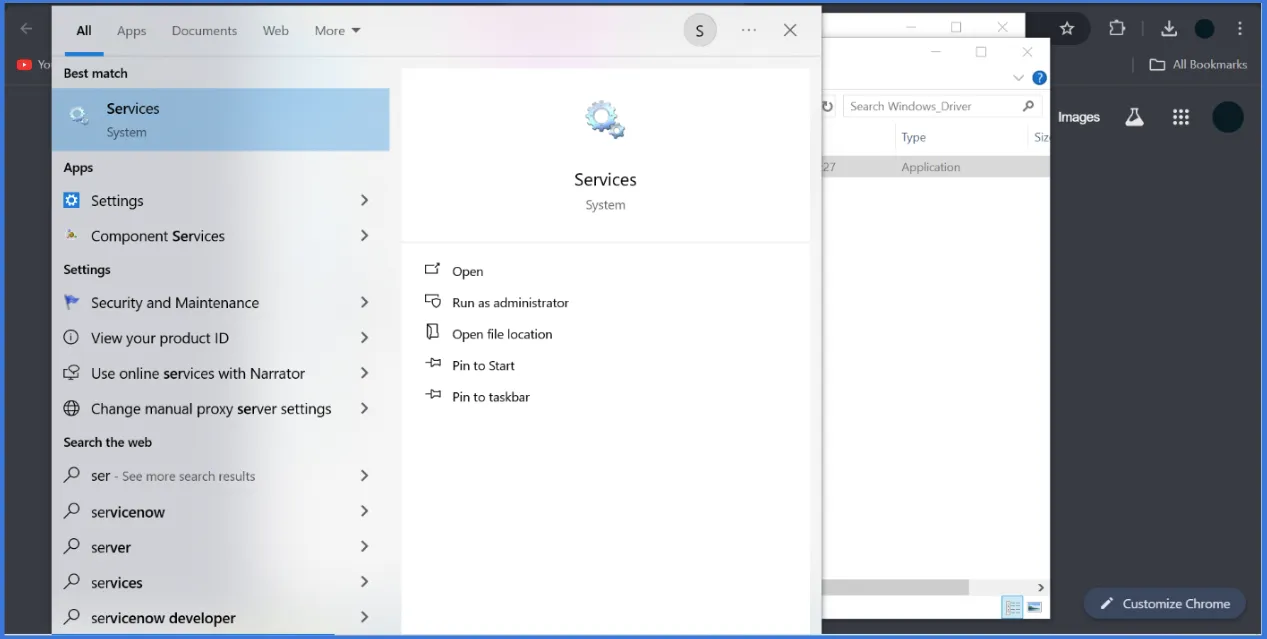Screen dimensions: 1267x639
Task: Choose Pin to Start
Action: click(x=483, y=365)
